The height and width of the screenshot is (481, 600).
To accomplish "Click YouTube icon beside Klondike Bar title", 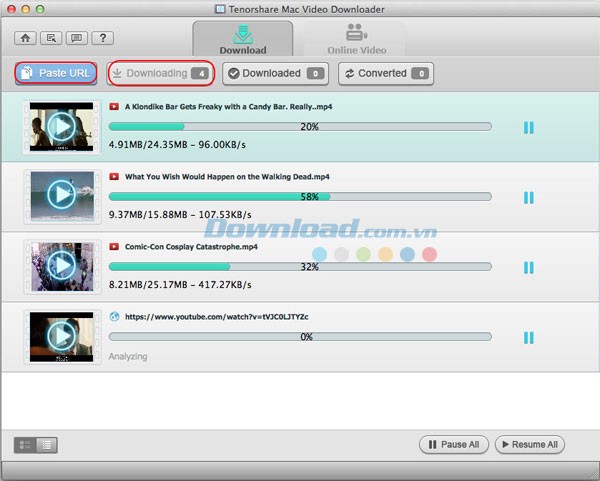I will tap(114, 106).
